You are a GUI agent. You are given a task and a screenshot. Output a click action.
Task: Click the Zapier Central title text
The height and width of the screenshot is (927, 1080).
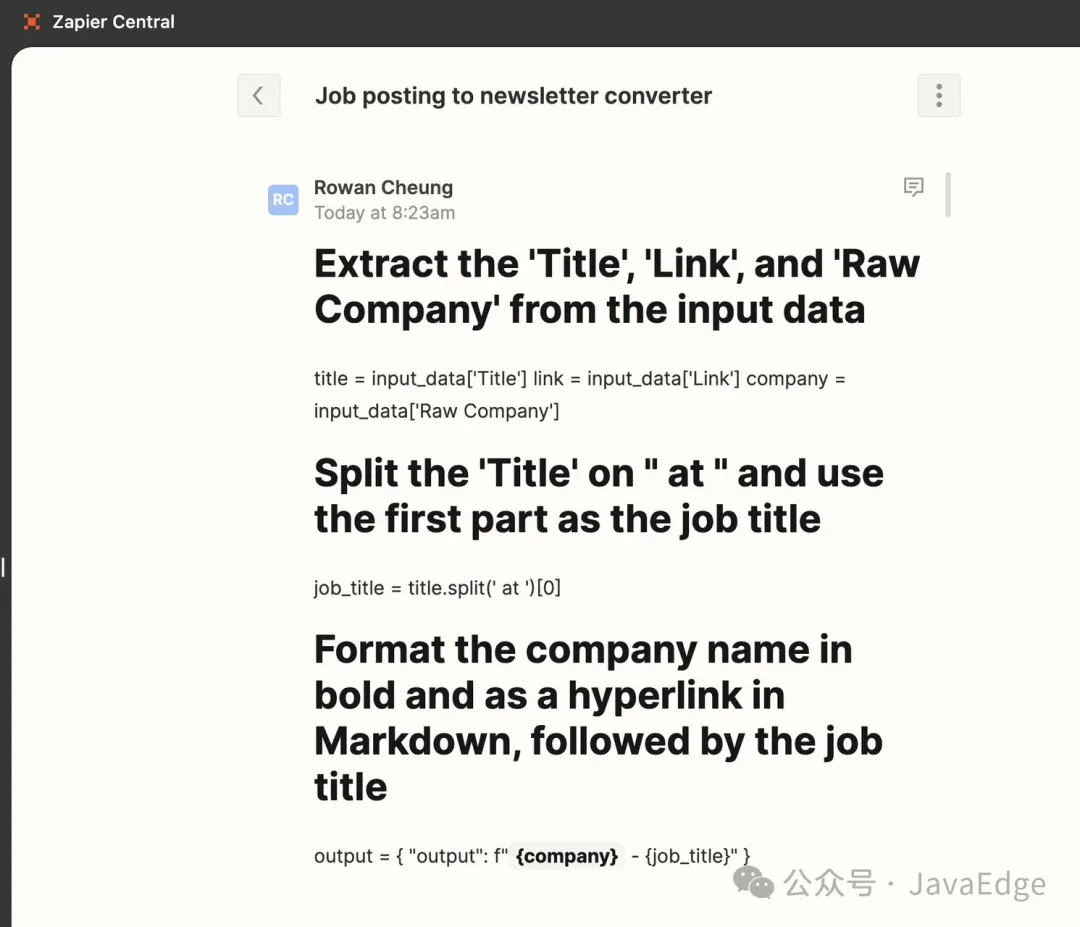point(113,22)
